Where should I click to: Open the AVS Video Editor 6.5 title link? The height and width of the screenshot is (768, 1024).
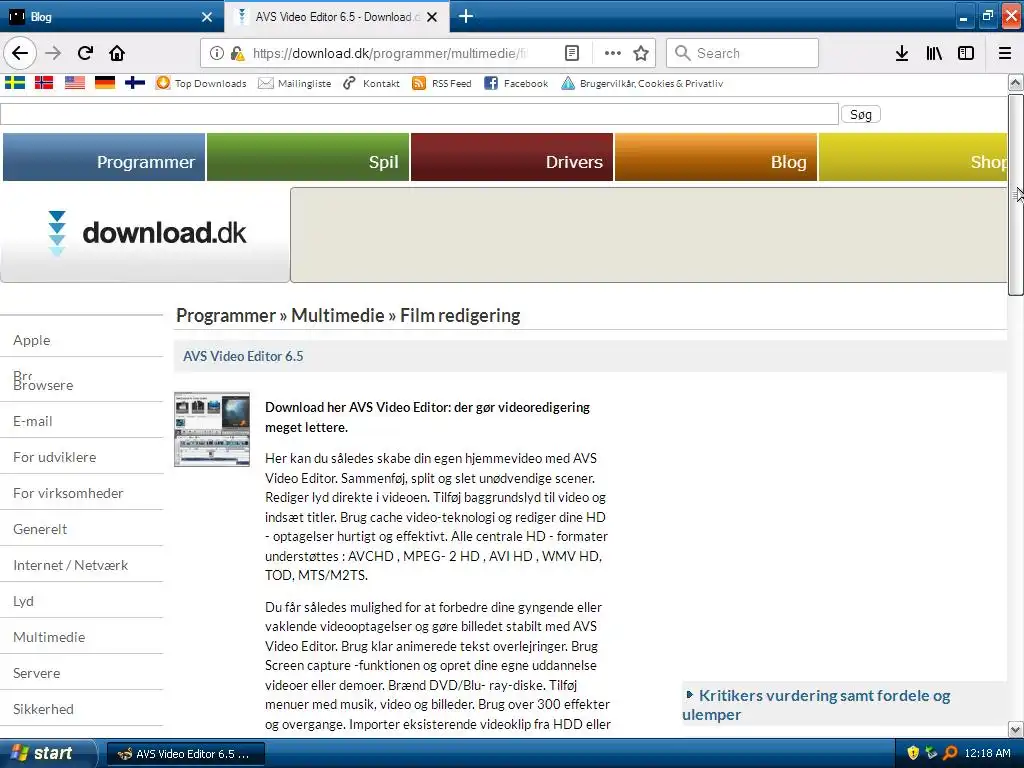(243, 356)
